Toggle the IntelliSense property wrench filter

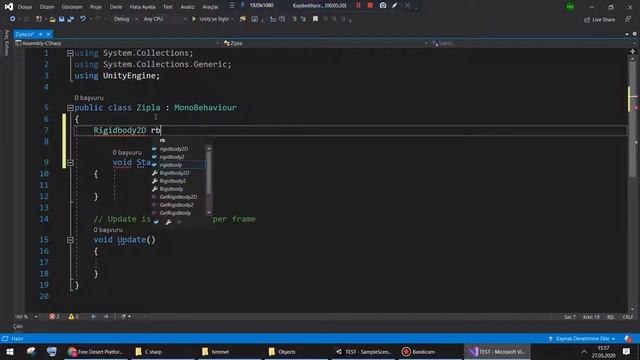pyautogui.click(x=168, y=222)
